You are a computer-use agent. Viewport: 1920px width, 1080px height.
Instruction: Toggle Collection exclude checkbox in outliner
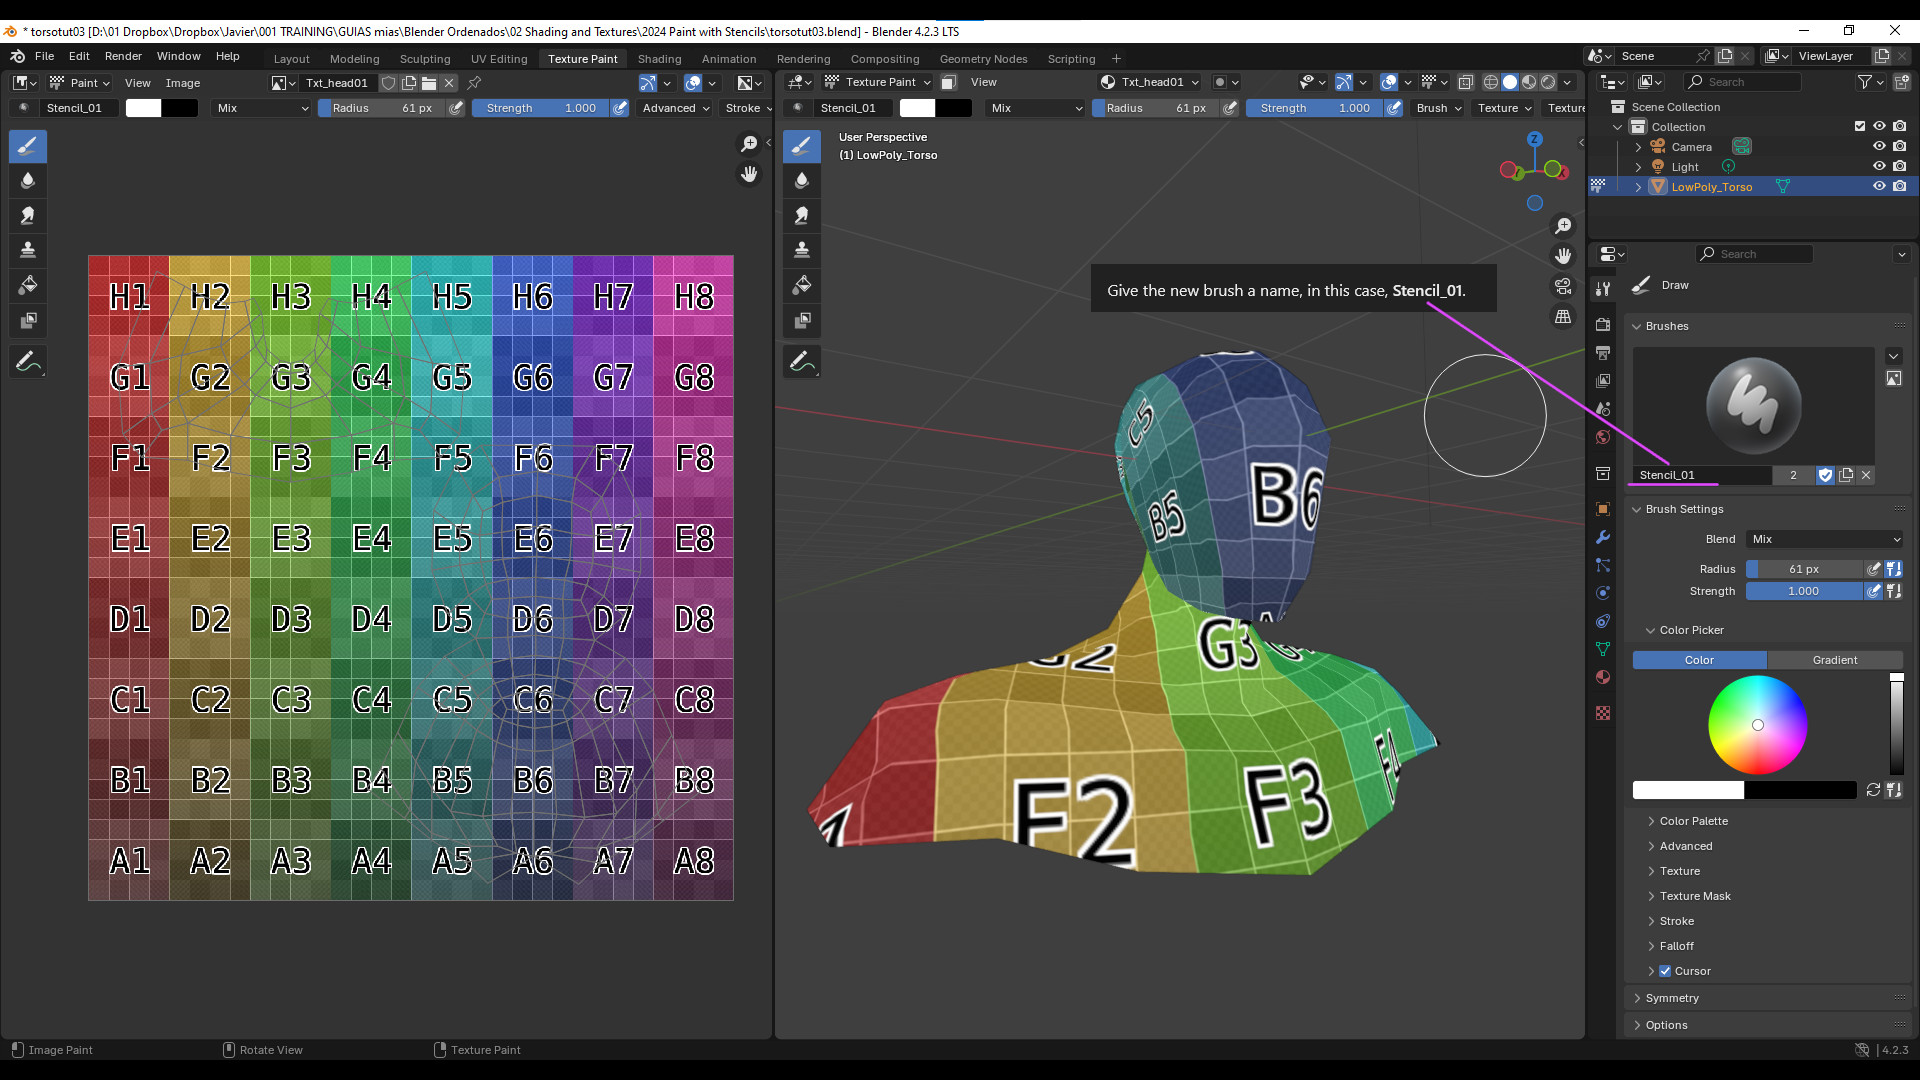pos(1860,127)
